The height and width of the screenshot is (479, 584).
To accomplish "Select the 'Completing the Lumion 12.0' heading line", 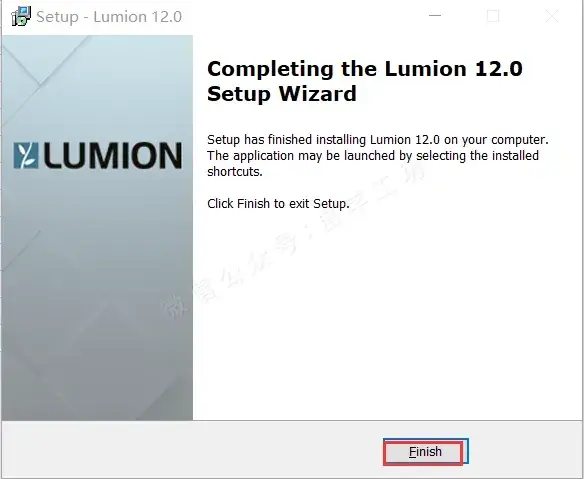I will 365,69.
